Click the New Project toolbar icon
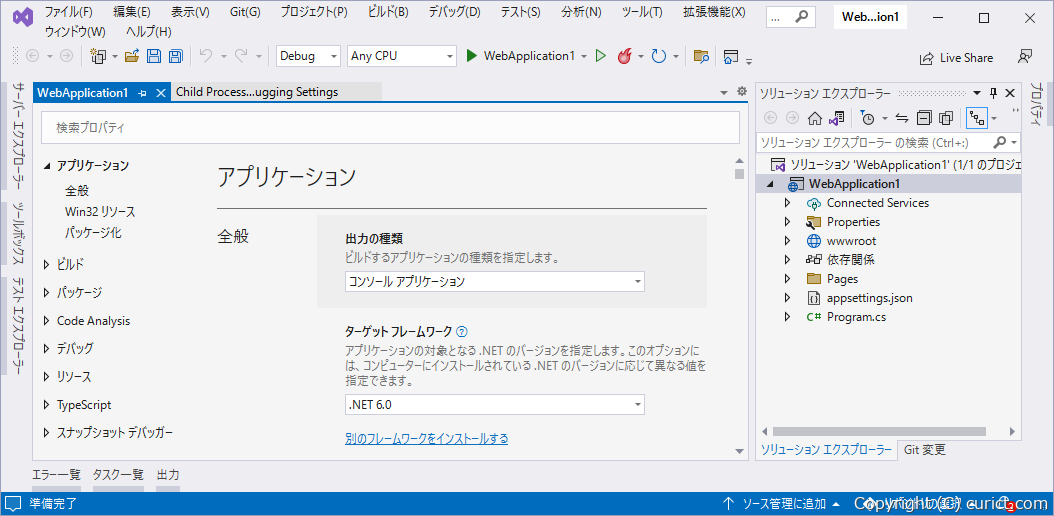 click(99, 56)
